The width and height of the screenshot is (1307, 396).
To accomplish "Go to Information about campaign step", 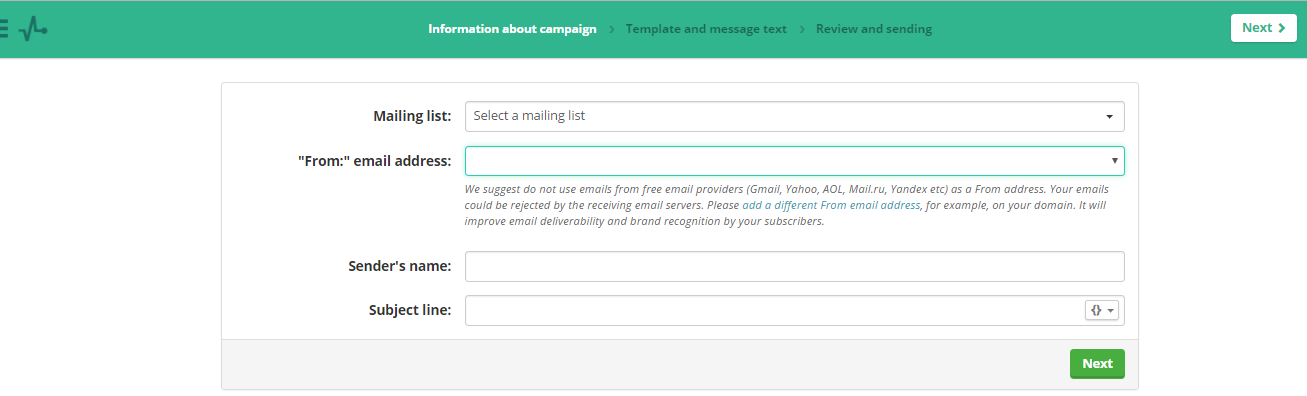I will tap(512, 29).
